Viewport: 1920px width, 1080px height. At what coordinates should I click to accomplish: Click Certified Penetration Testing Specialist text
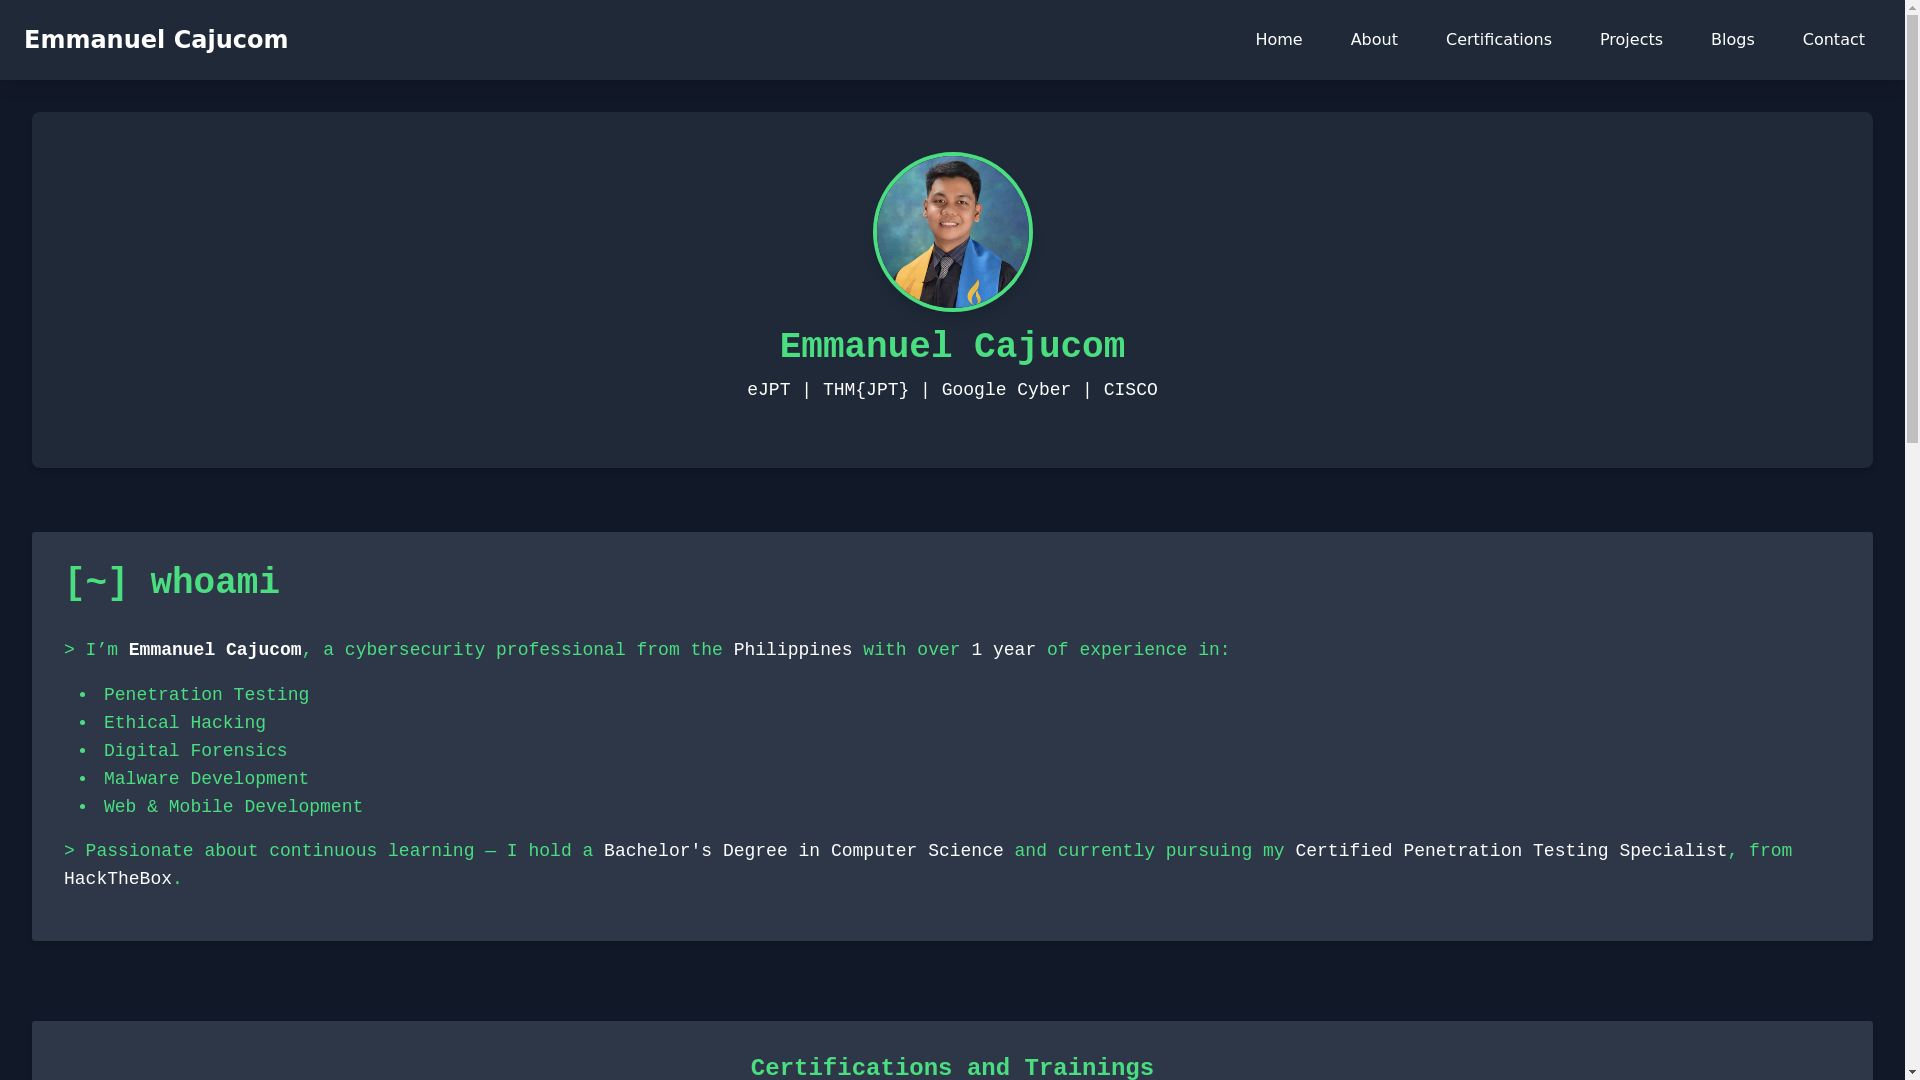click(x=1511, y=851)
